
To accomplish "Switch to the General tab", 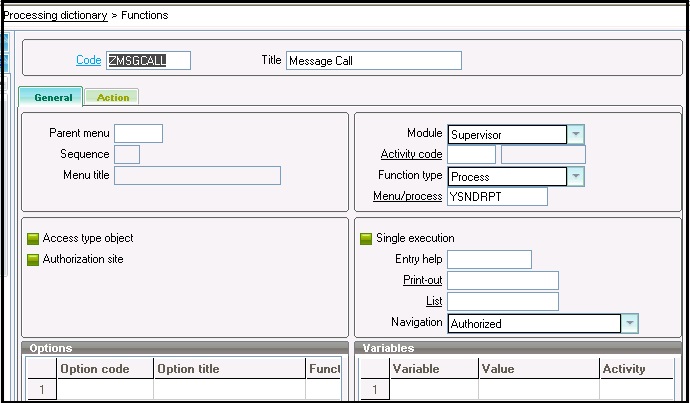I will (51, 97).
